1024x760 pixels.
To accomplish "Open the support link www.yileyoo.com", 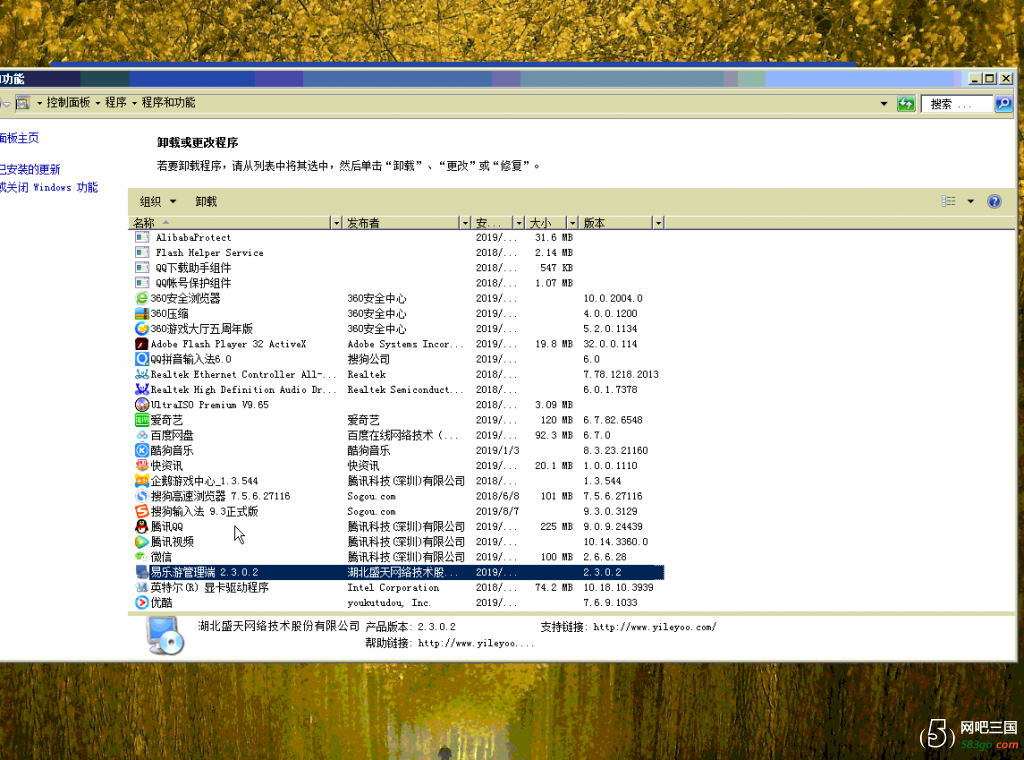I will (655, 627).
